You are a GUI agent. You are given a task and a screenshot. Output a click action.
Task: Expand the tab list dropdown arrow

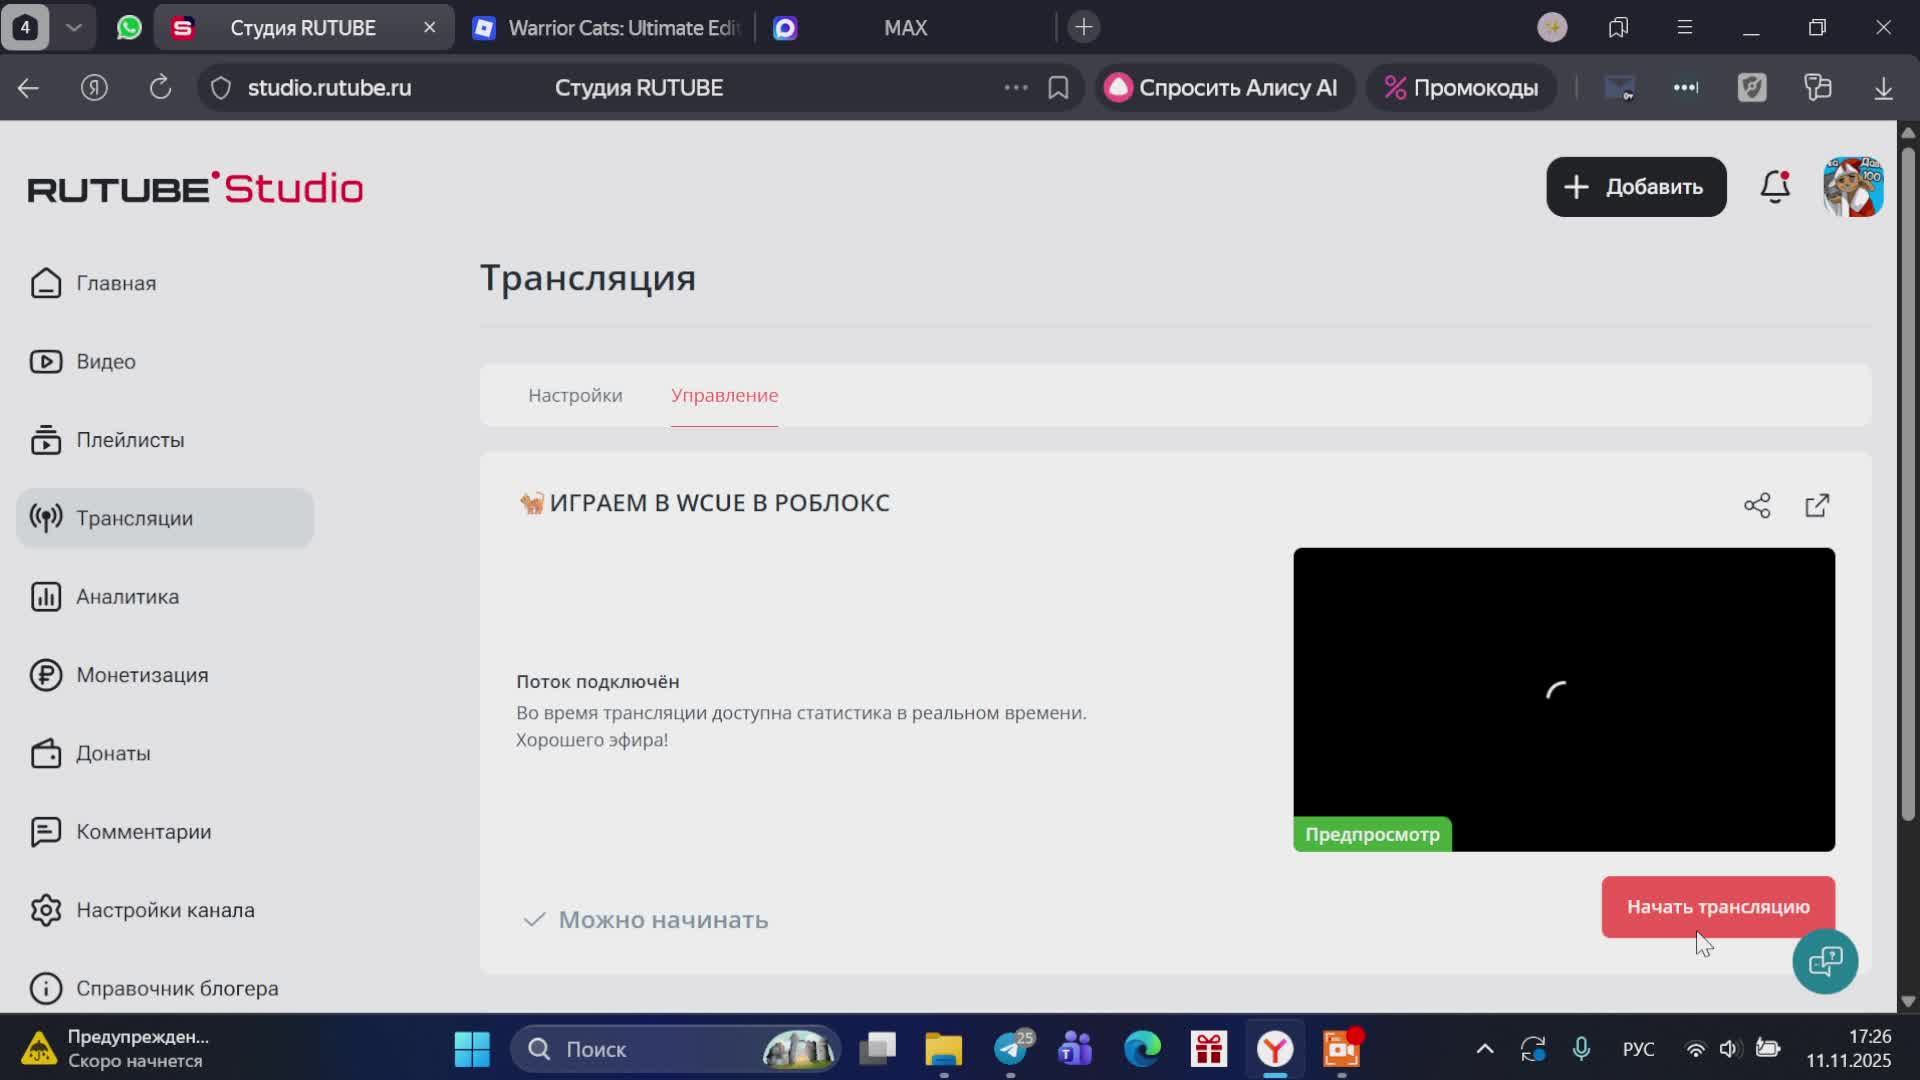tap(74, 27)
